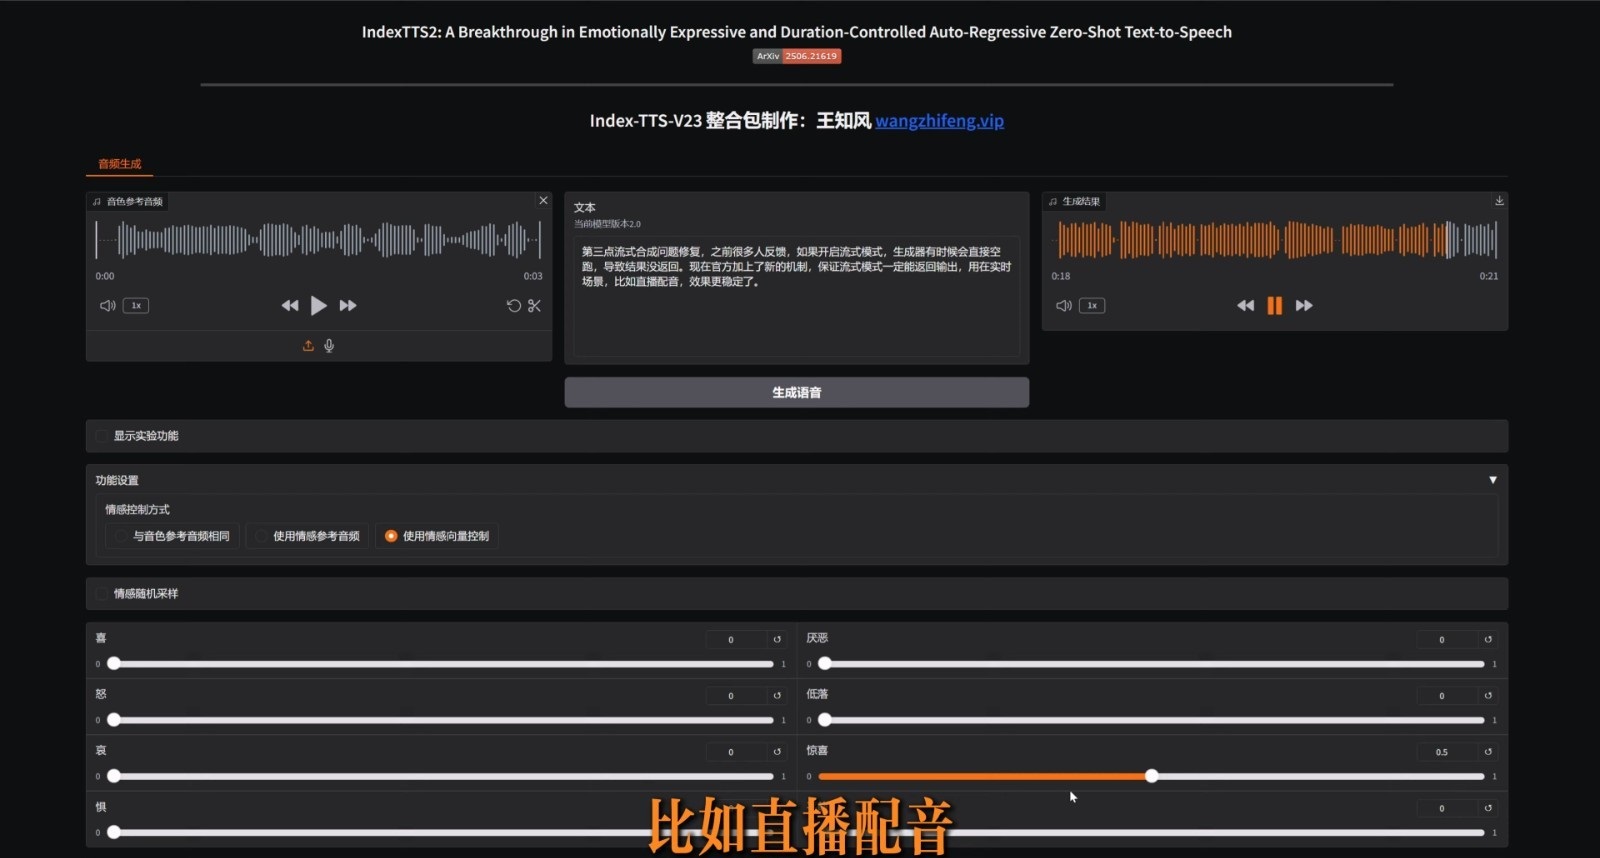Click the trim scissors icon in reference audio
This screenshot has width=1600, height=858.
pyautogui.click(x=534, y=306)
